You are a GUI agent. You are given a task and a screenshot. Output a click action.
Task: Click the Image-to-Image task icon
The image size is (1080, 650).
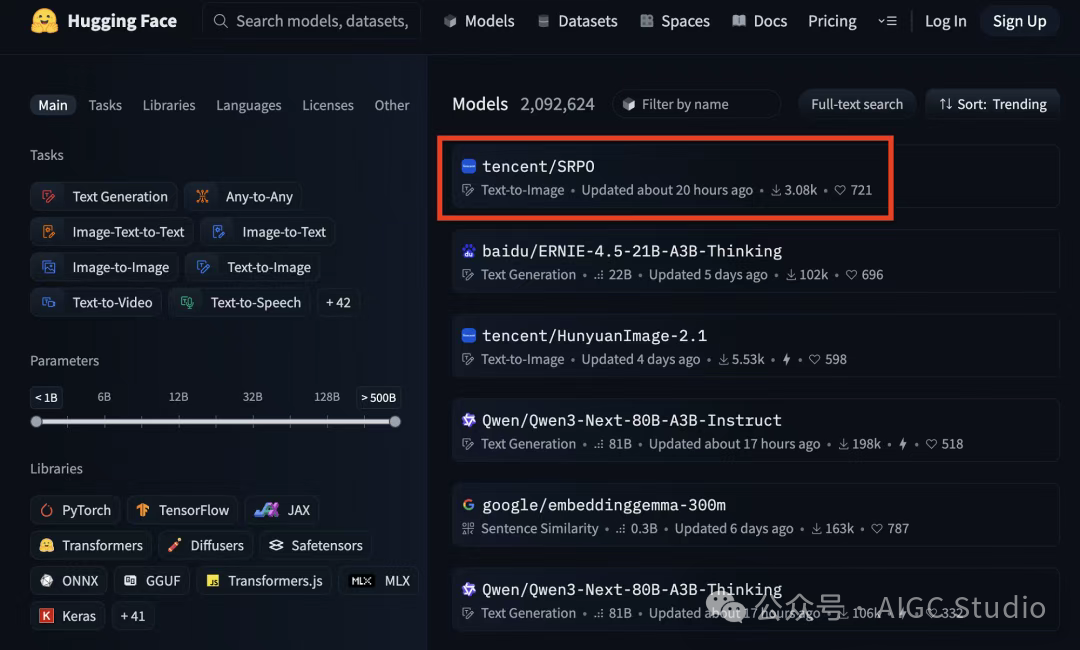point(49,266)
